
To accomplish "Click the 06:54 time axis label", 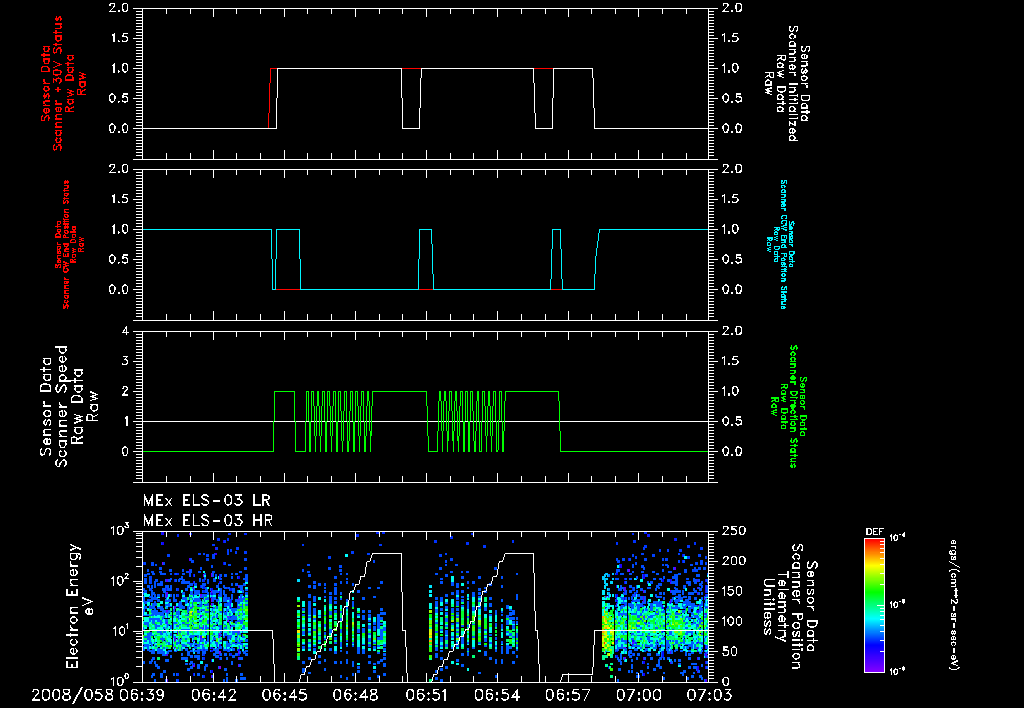I will click(497, 695).
